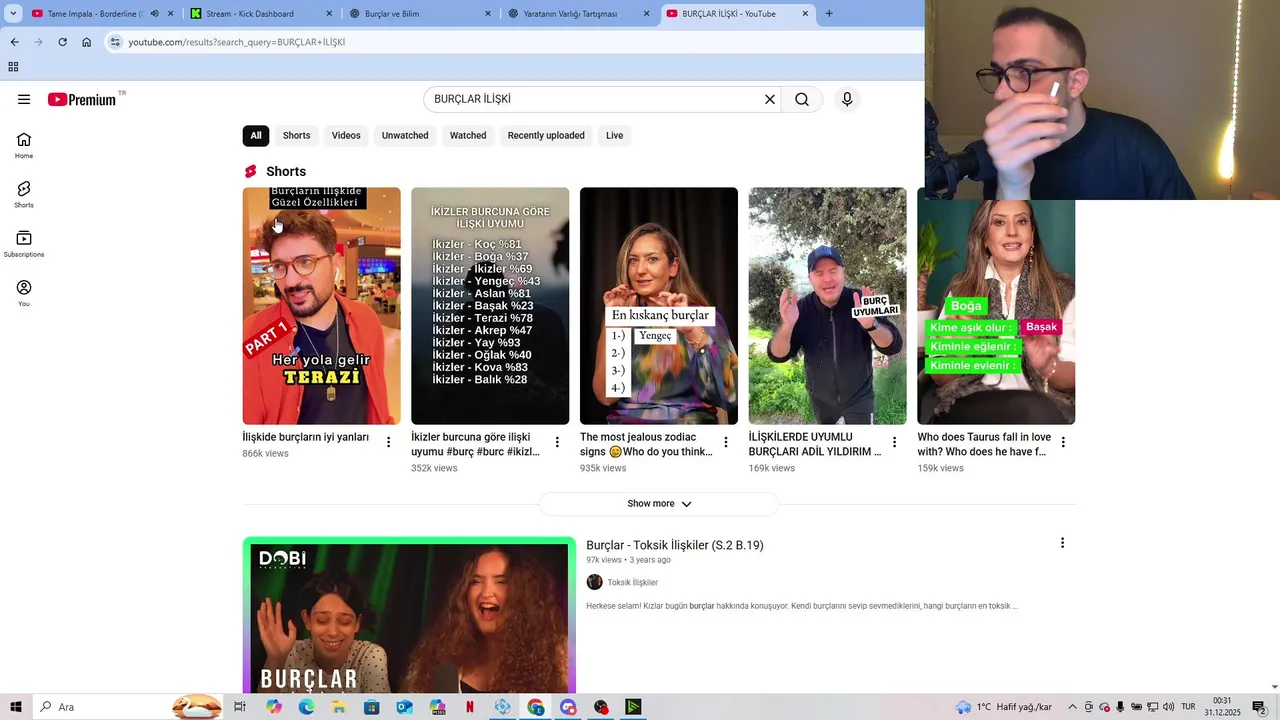The image size is (1280, 720).
Task: Go to the YouTube Premium logo home
Action: click(x=82, y=99)
